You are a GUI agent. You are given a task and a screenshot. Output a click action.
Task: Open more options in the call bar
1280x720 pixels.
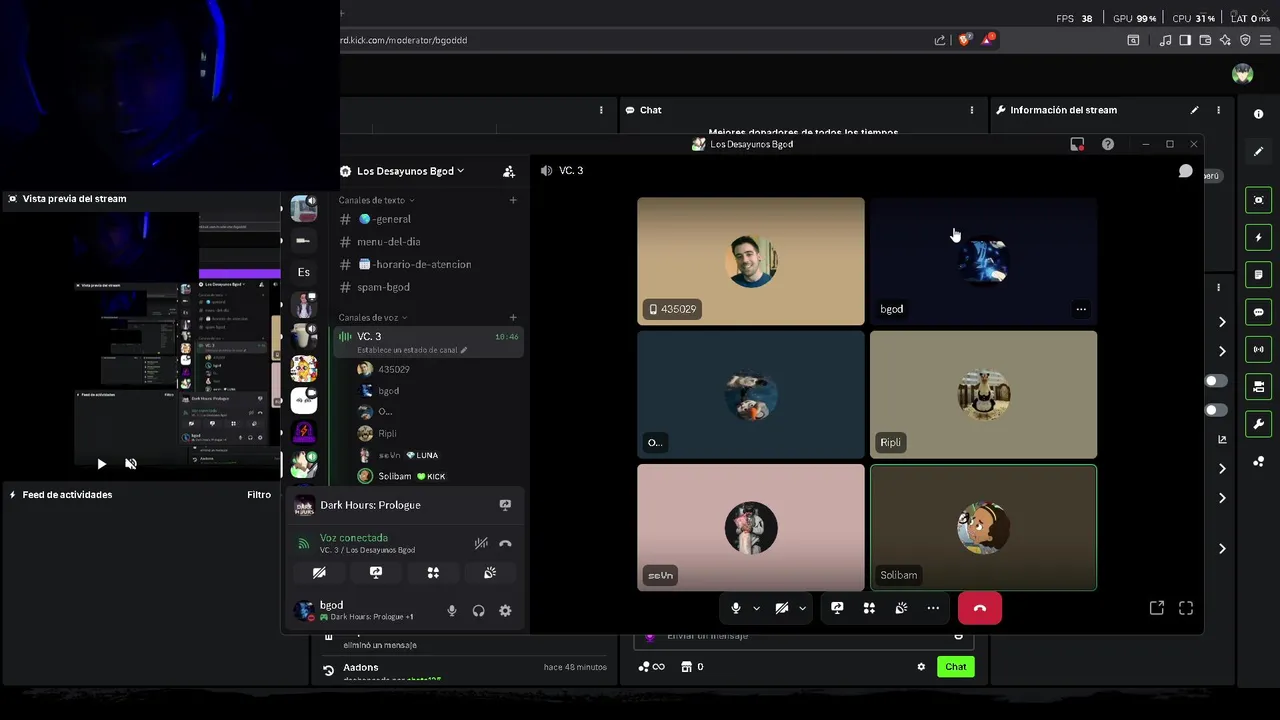(933, 608)
